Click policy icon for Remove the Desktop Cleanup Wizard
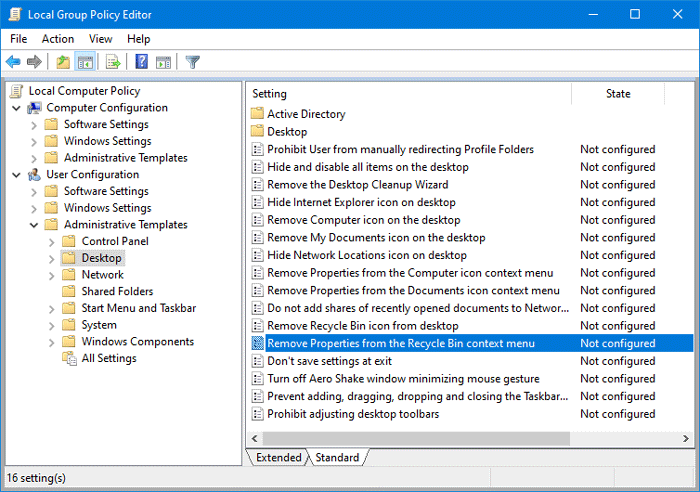The image size is (700, 492). point(257,184)
